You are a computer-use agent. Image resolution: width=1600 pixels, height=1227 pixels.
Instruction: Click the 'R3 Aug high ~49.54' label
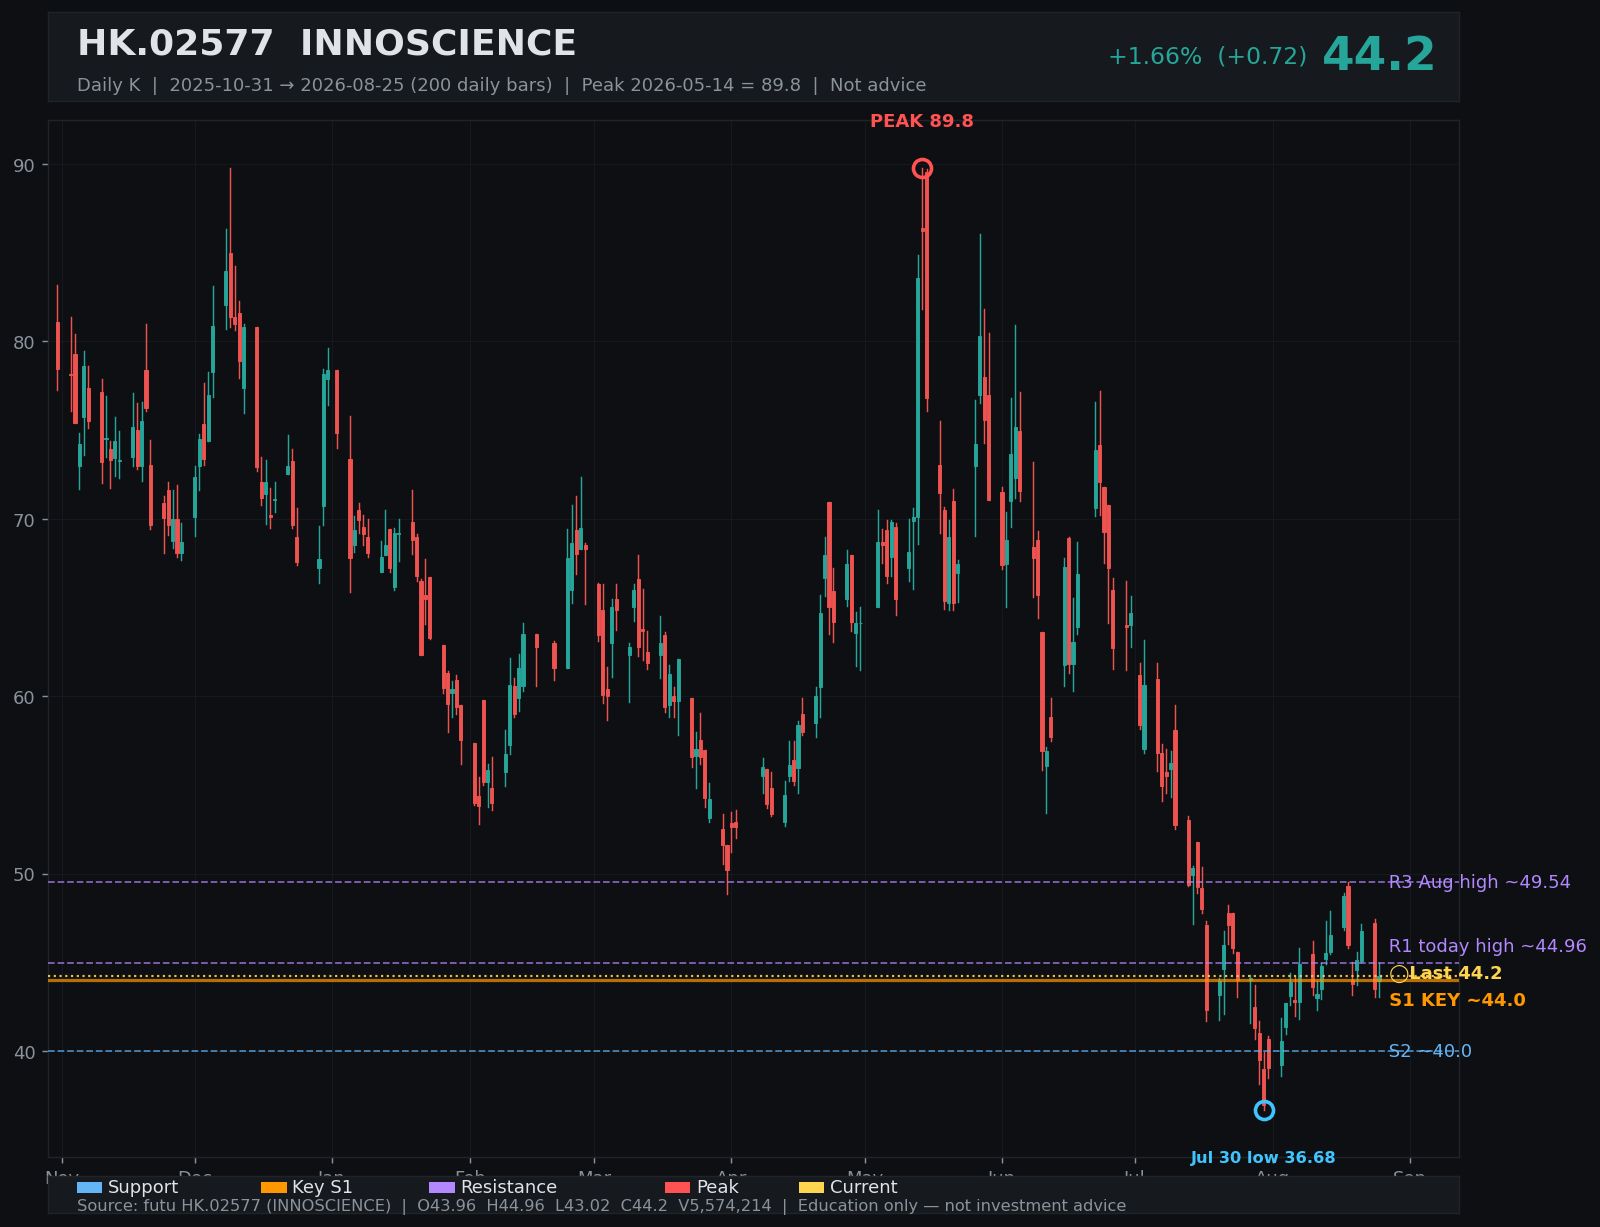click(1480, 882)
